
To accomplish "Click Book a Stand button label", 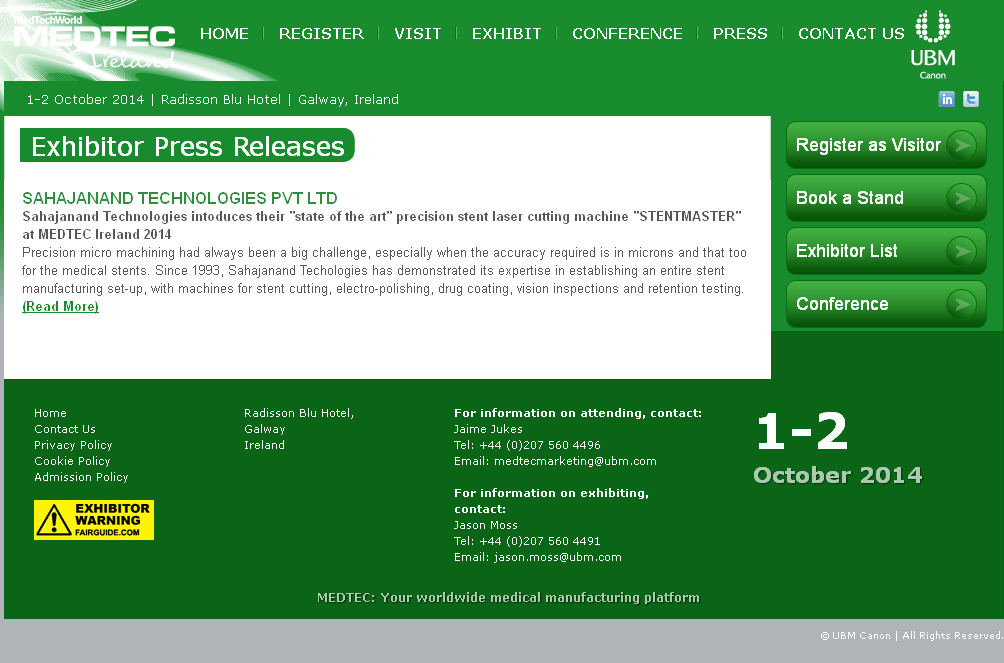I will (850, 198).
